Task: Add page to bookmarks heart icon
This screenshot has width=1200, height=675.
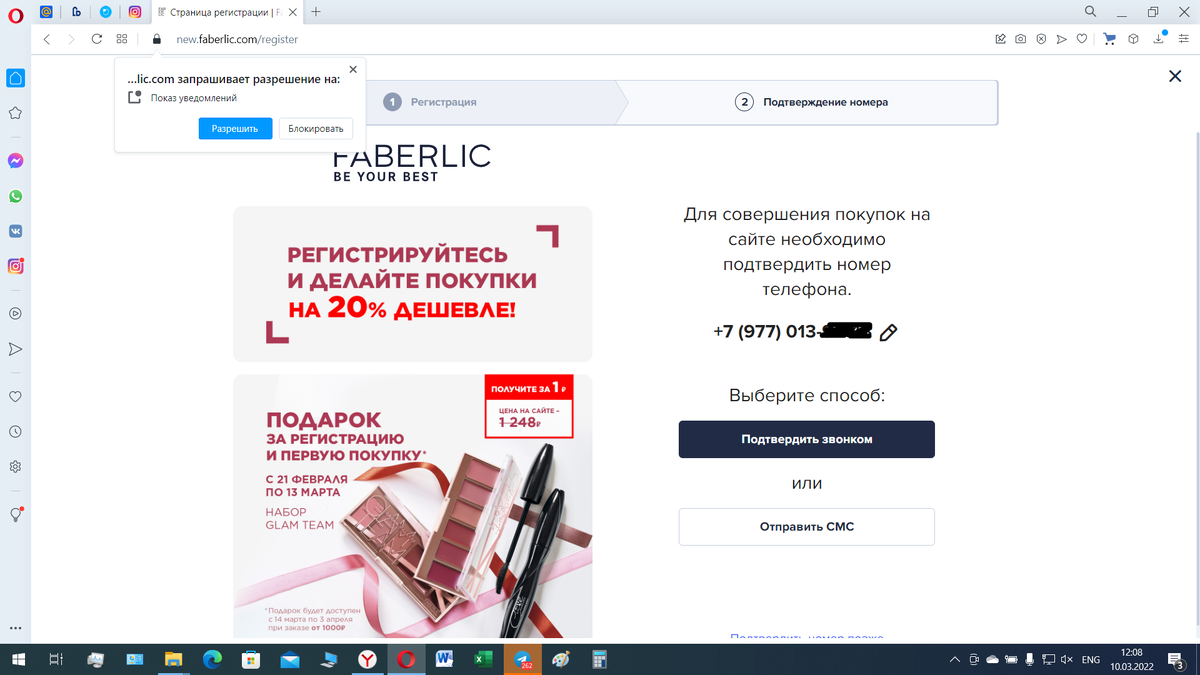Action: (1082, 39)
